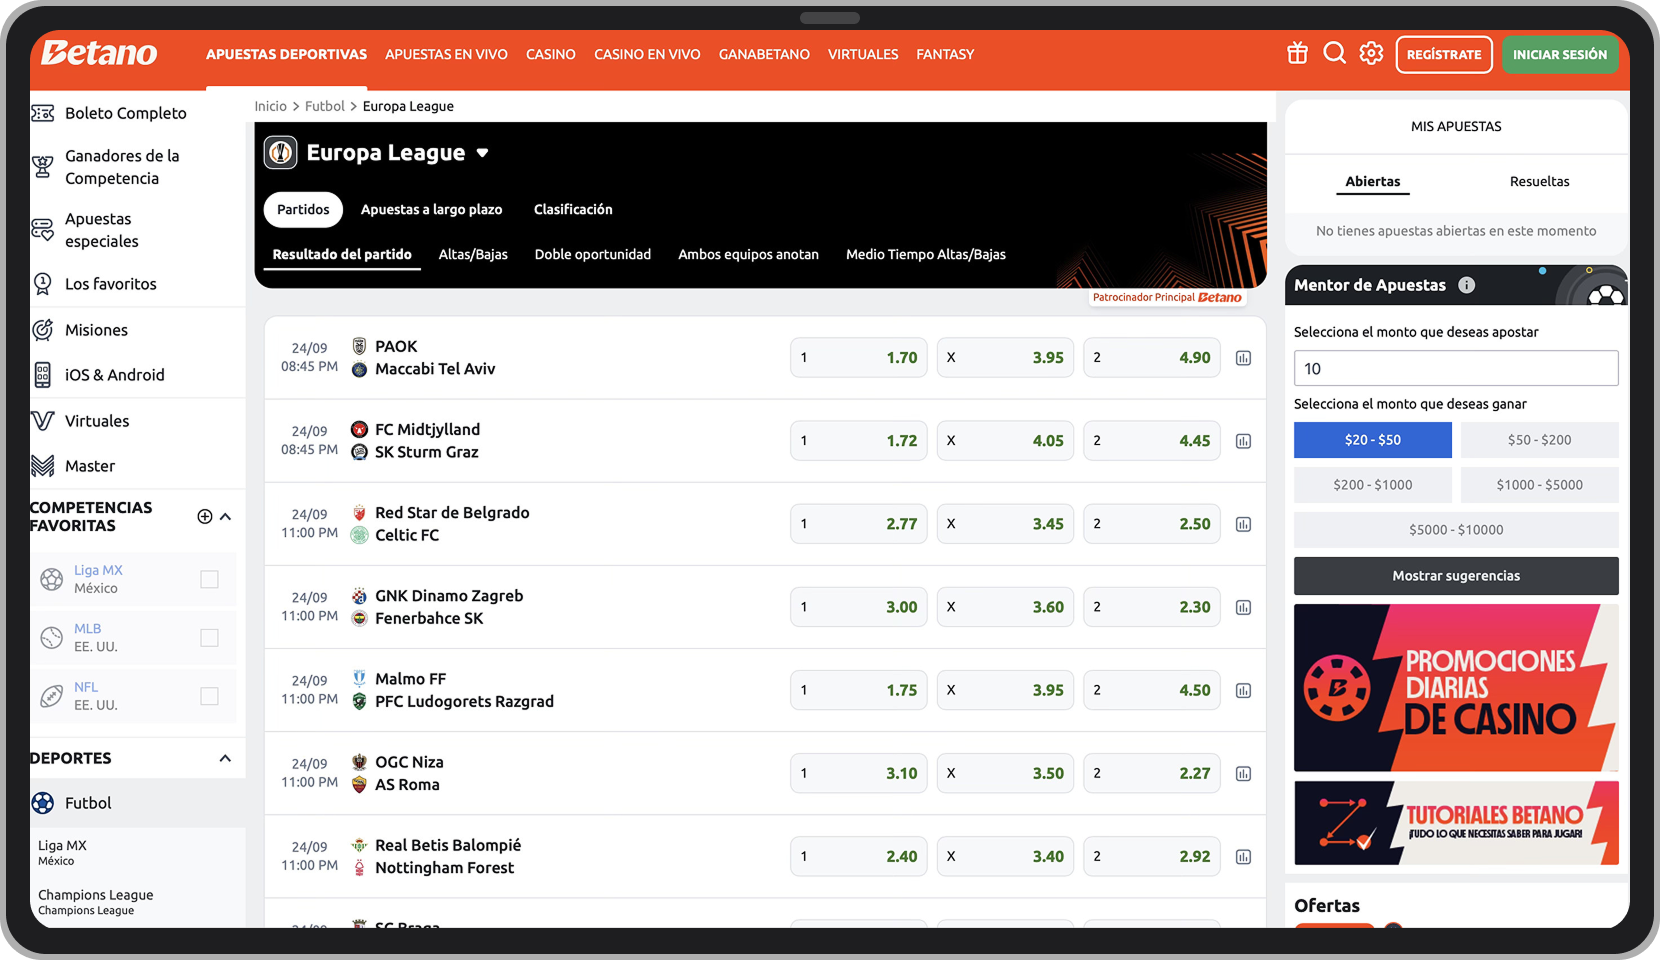
Task: Open settings gear icon in header
Action: (x=1371, y=54)
